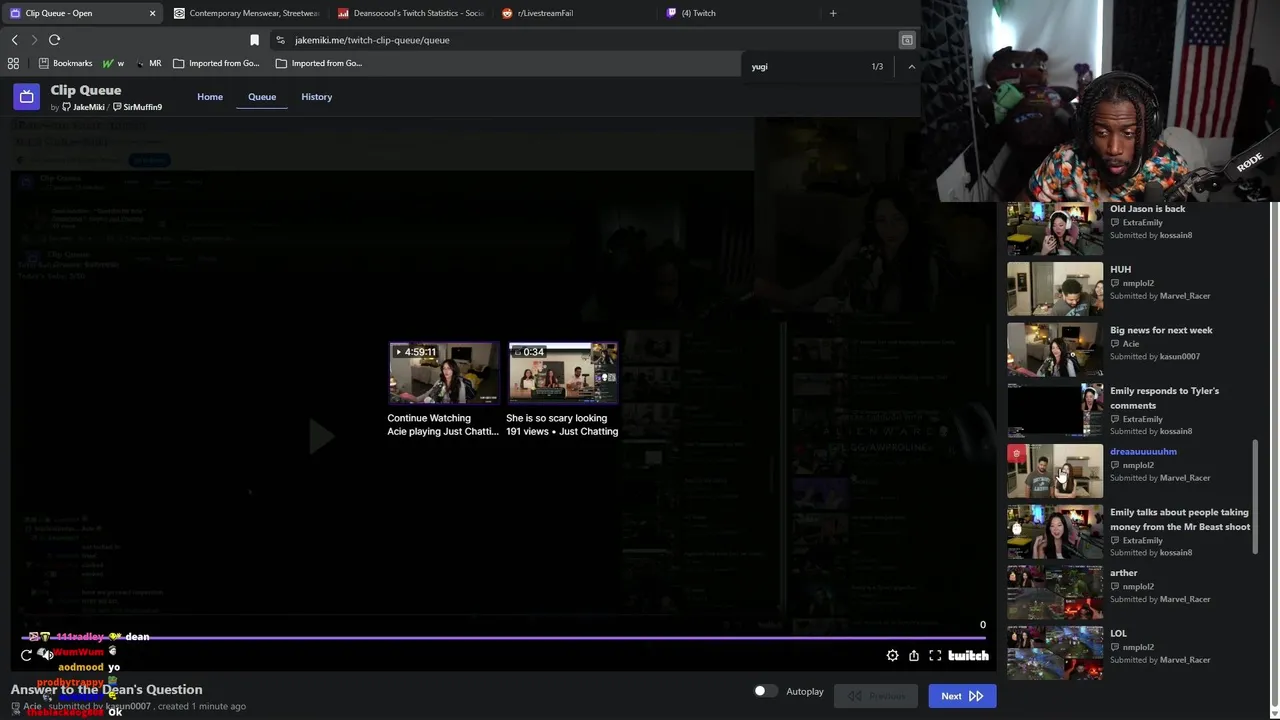This screenshot has height=720, width=1280.
Task: Click the Old Jason is back thumbnail
Action: pos(1055,228)
